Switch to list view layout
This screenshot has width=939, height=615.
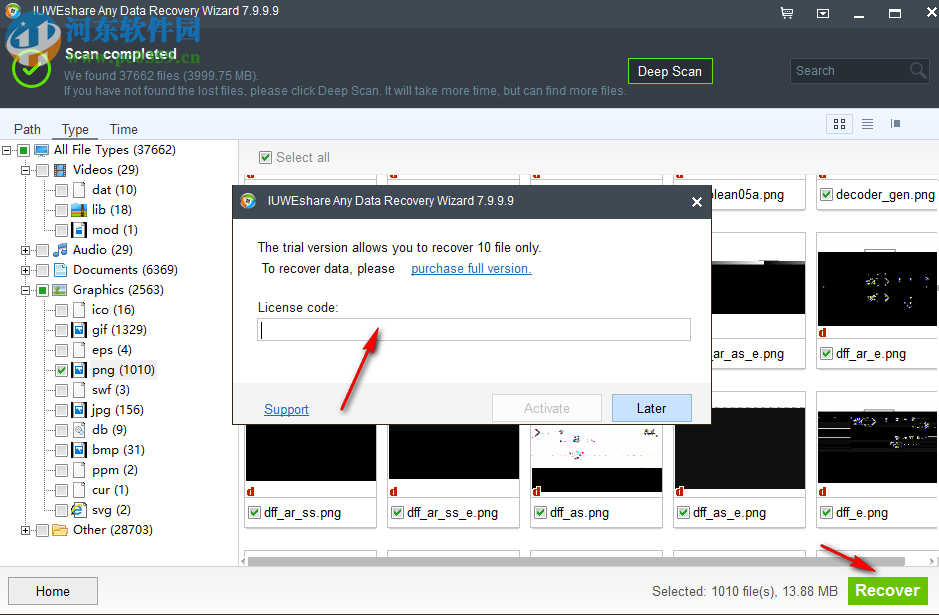click(867, 124)
